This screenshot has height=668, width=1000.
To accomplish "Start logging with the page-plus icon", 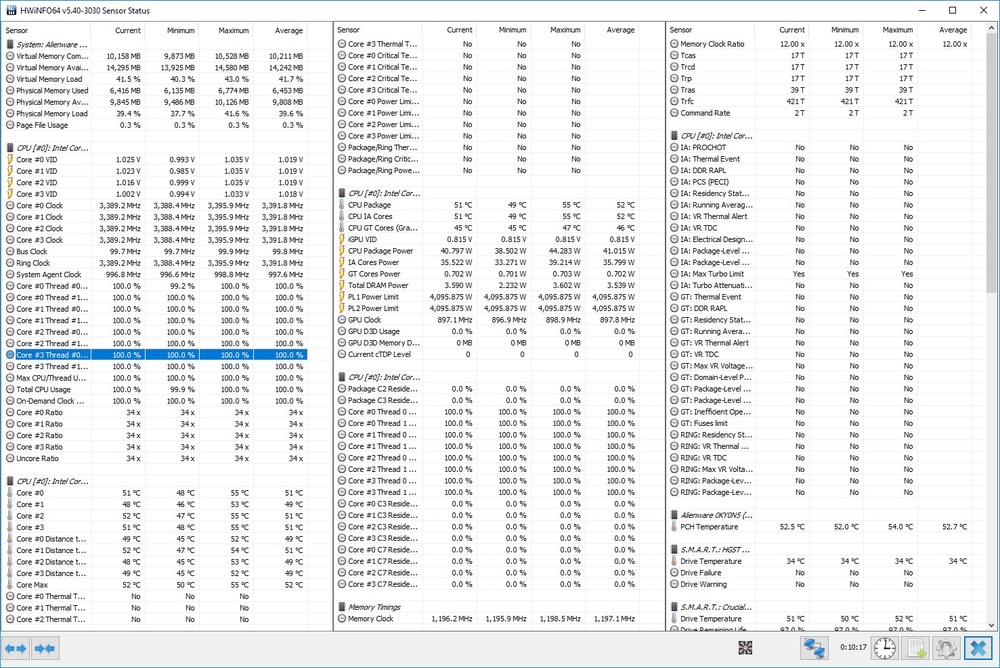I will pyautogui.click(x=914, y=648).
